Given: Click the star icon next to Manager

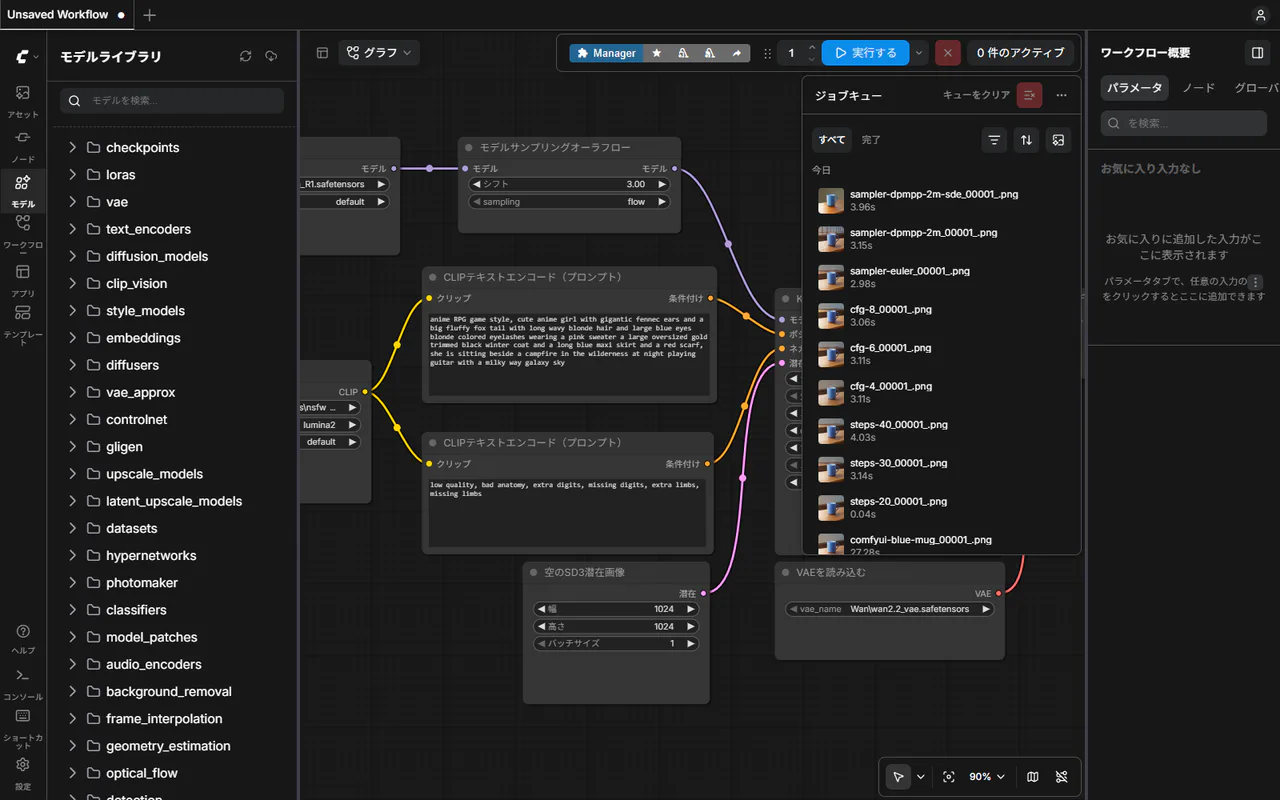Looking at the screenshot, I should click(656, 53).
